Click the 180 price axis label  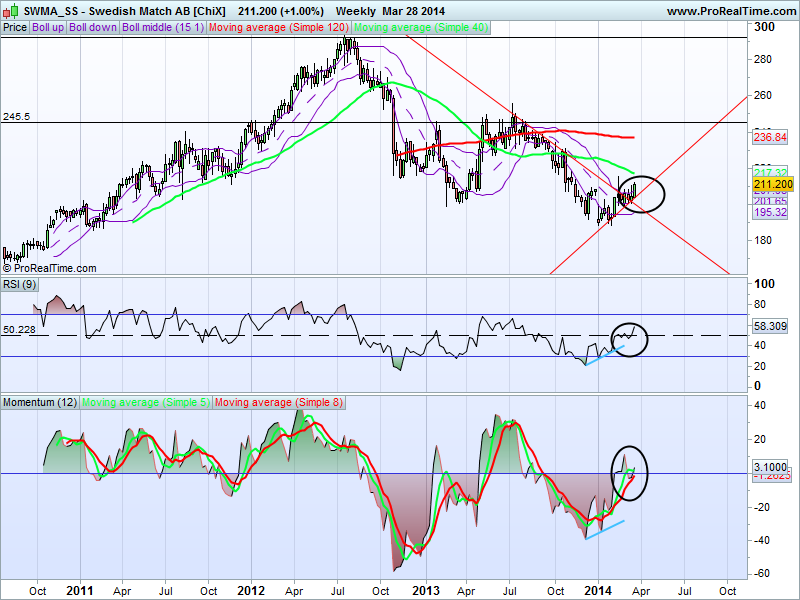[763, 240]
